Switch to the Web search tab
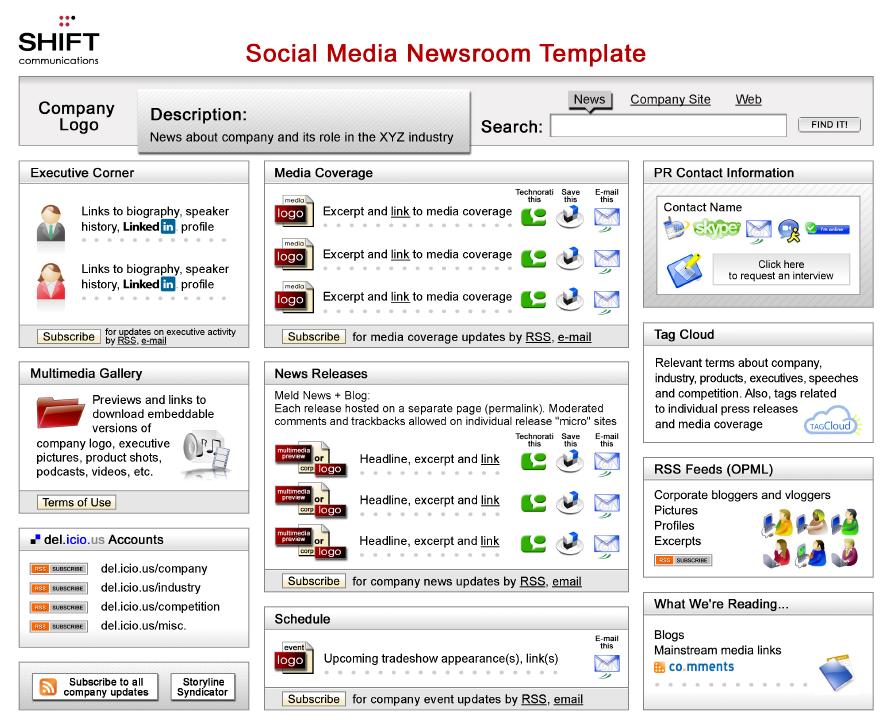Image resolution: width=891 pixels, height=726 pixels. coord(748,99)
